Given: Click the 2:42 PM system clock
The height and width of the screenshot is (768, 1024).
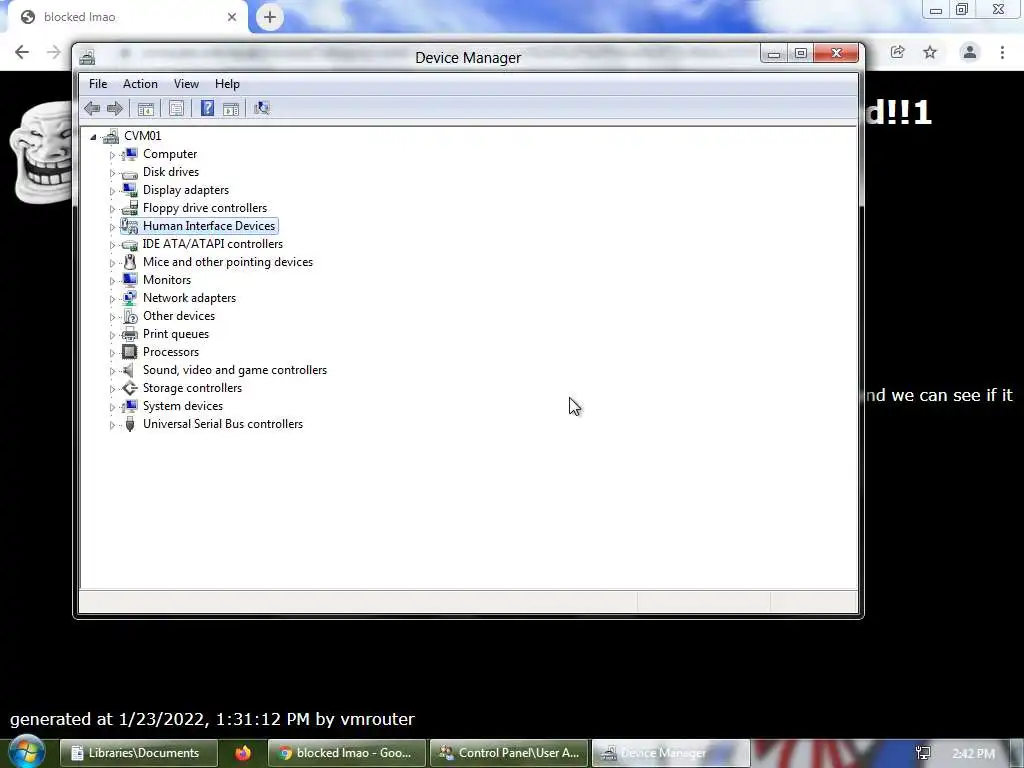Looking at the screenshot, I should 974,754.
